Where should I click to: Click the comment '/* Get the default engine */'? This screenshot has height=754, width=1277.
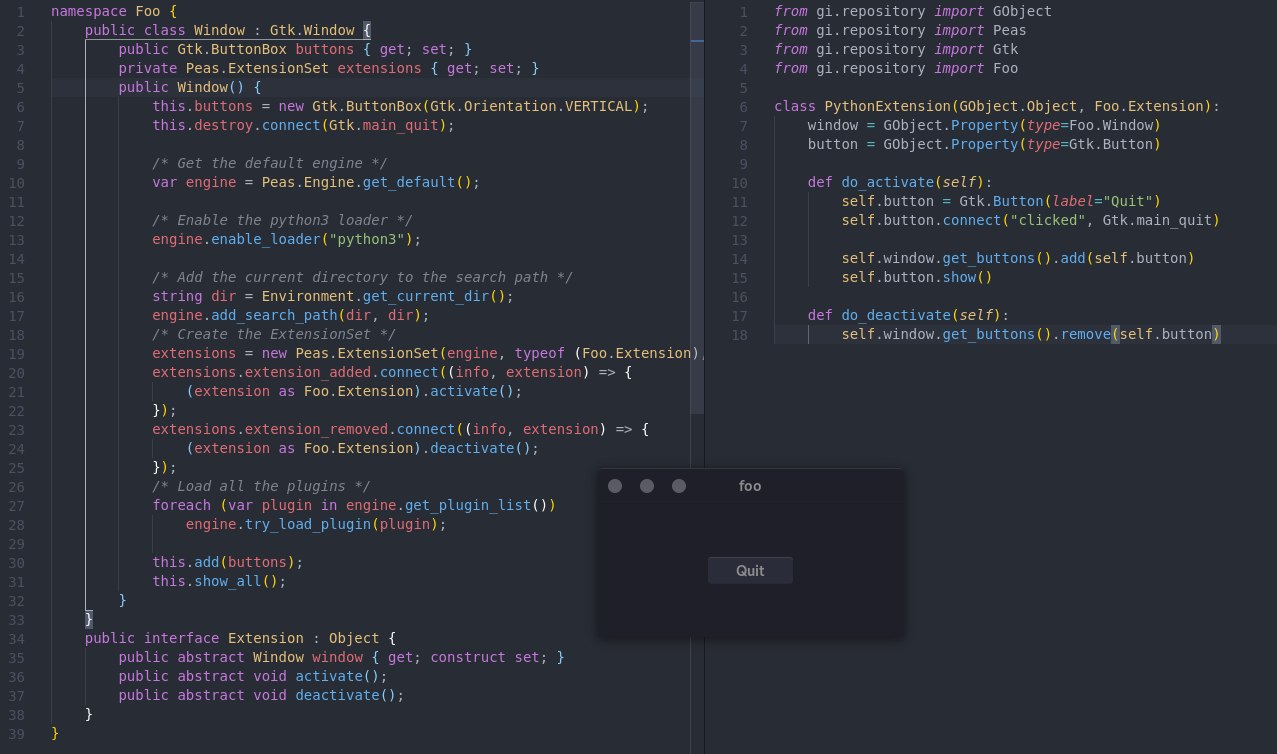click(x=269, y=163)
